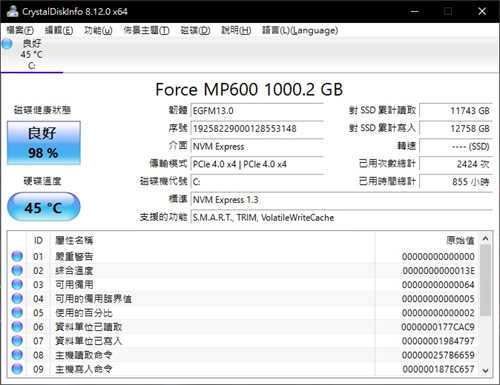The height and width of the screenshot is (385, 500).
Task: Open the 檔案(F) file menu
Action: (x=20, y=30)
